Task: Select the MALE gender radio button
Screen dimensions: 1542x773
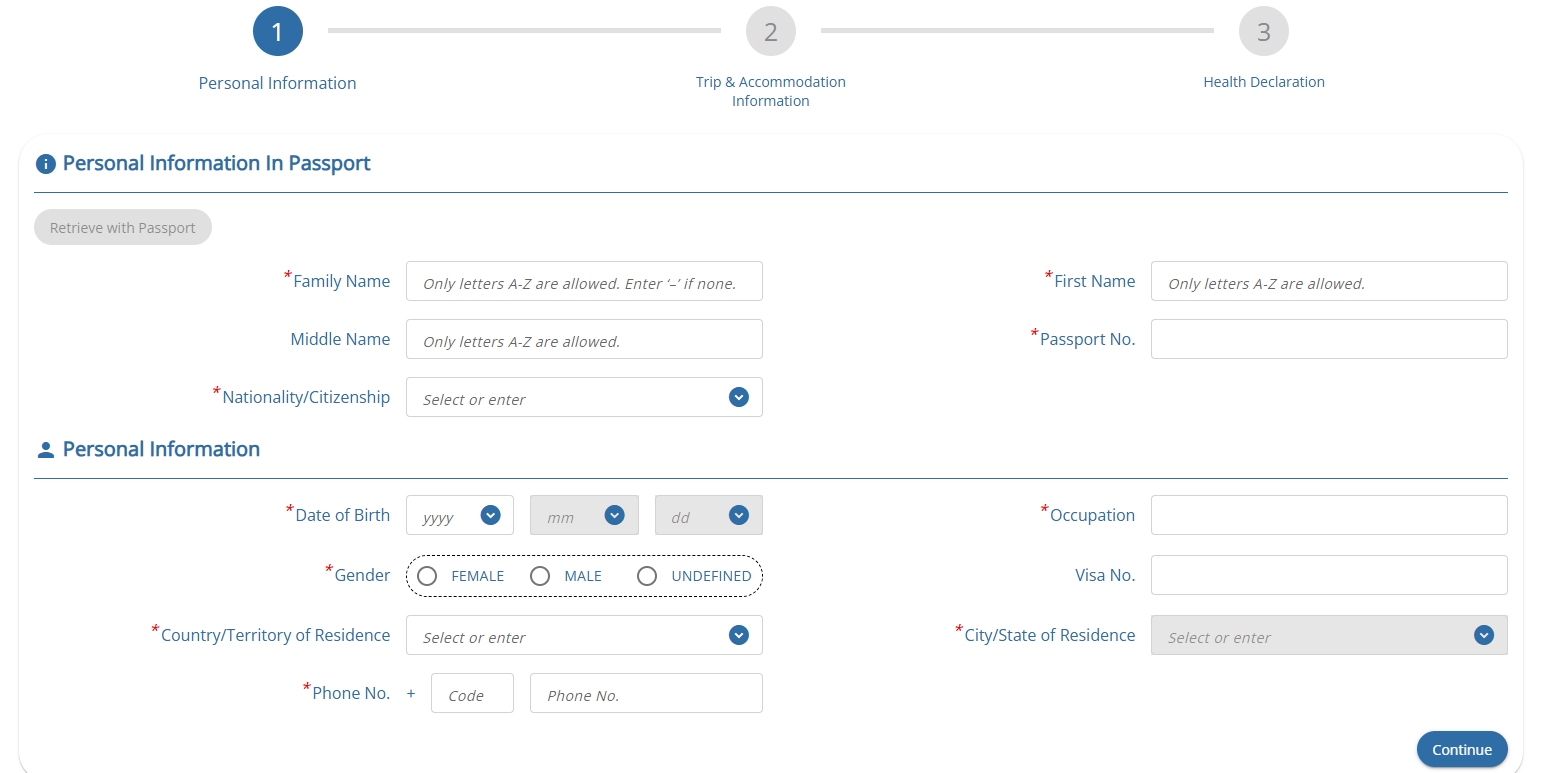Action: (x=540, y=576)
